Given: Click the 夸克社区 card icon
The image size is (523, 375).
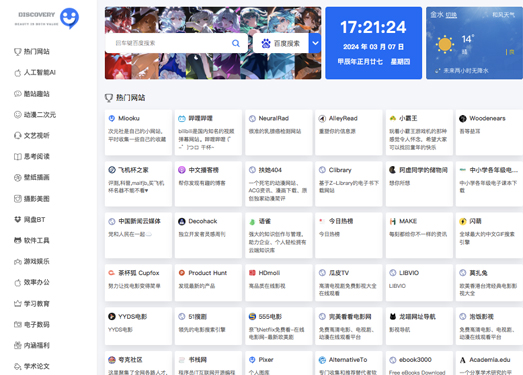Looking at the screenshot, I should point(111,360).
